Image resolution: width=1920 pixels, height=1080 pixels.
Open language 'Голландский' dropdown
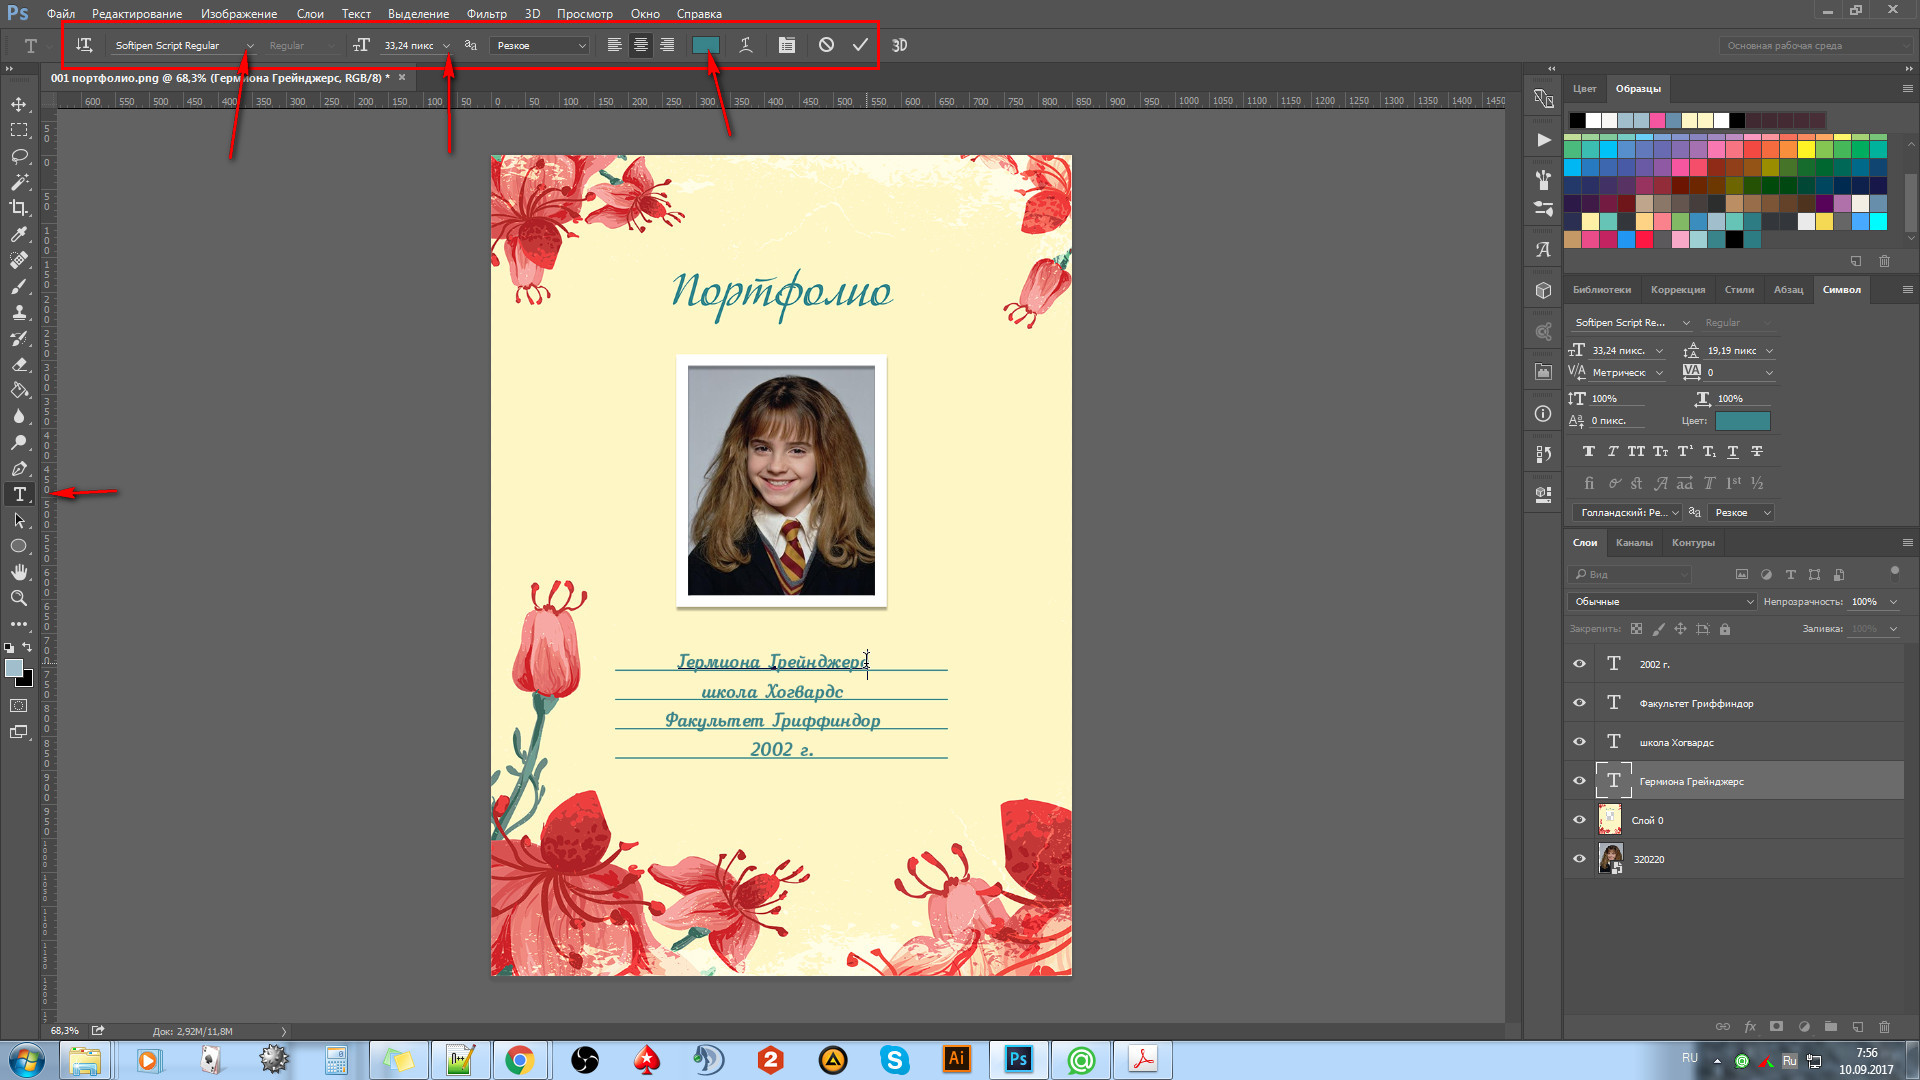tap(1627, 513)
